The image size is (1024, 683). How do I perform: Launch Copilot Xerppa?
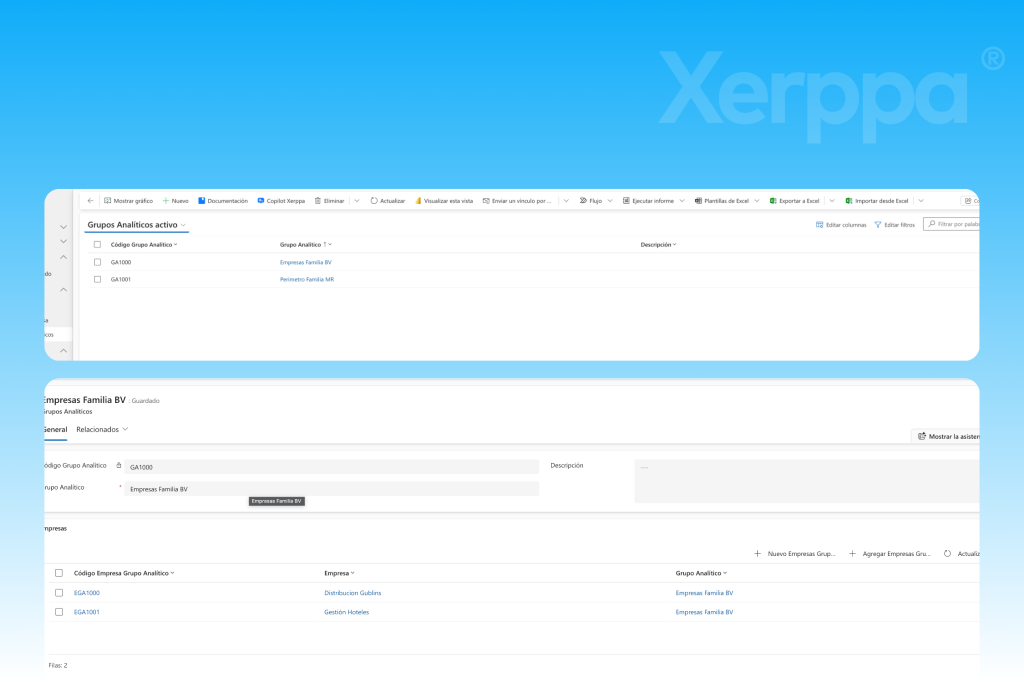click(281, 200)
